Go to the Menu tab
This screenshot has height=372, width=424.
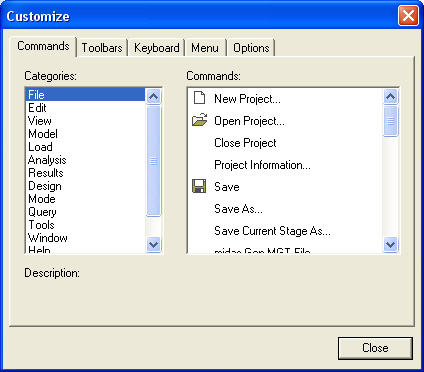click(205, 48)
